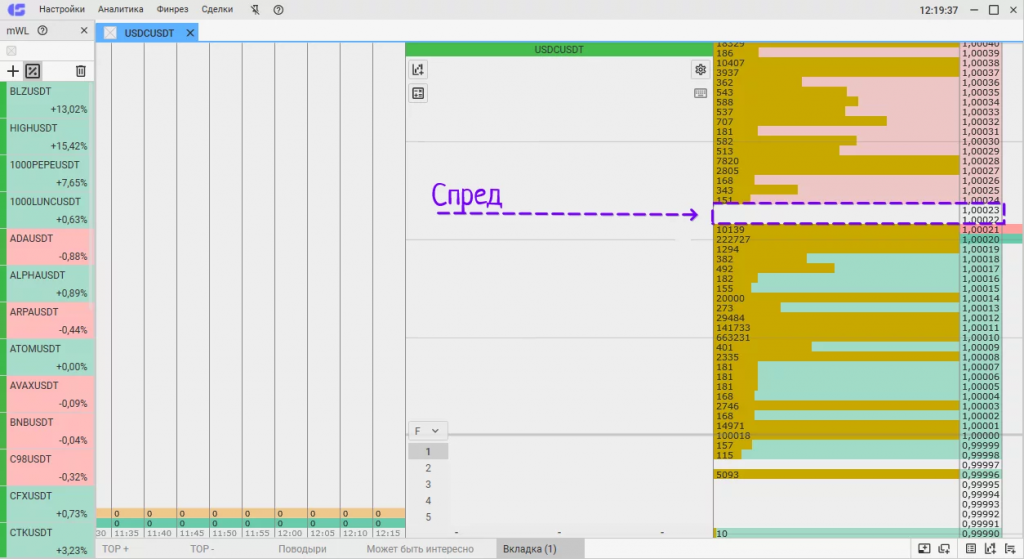Open the Аналитика menu

(x=120, y=10)
